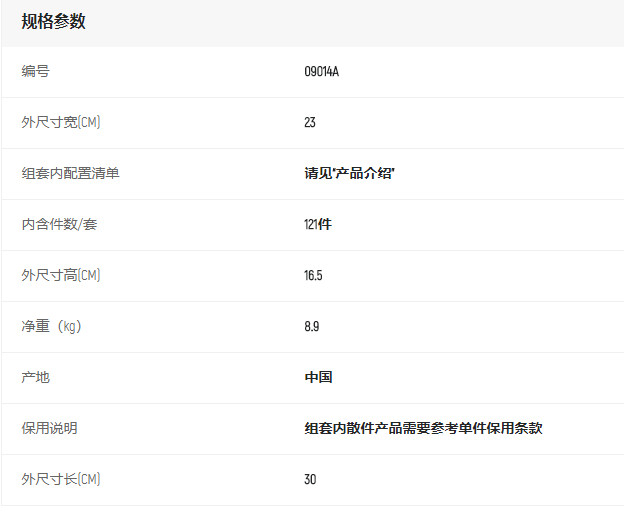The height and width of the screenshot is (516, 624).
Task: Click the 编号 label
Action: pyautogui.click(x=35, y=72)
